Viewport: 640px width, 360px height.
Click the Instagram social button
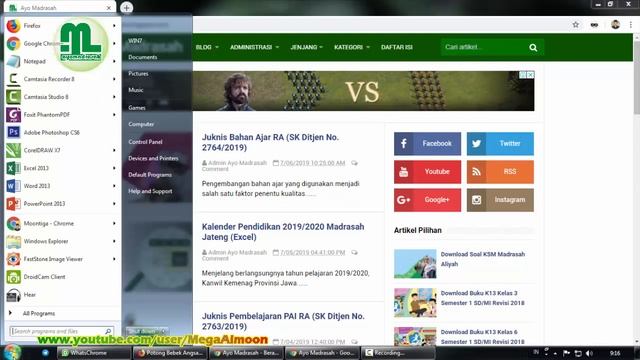click(500, 200)
